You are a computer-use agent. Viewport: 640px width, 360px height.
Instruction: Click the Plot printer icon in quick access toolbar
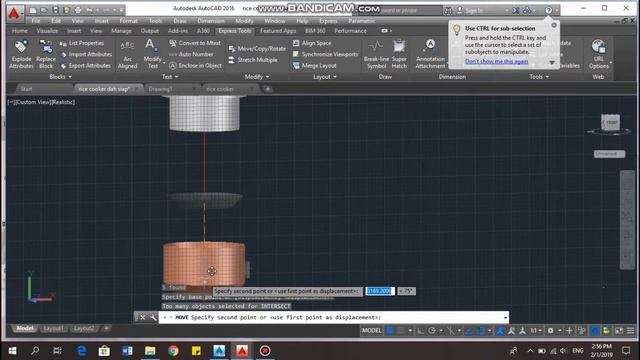[x=78, y=10]
